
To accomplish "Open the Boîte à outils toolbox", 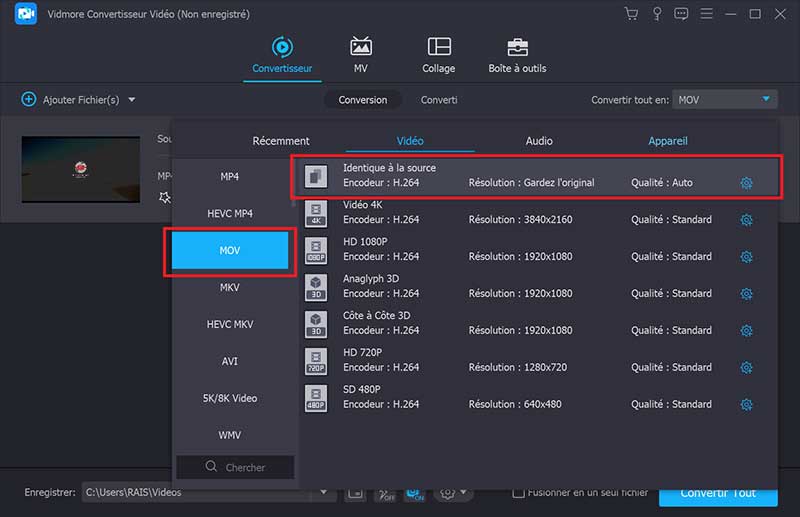I will [x=517, y=55].
